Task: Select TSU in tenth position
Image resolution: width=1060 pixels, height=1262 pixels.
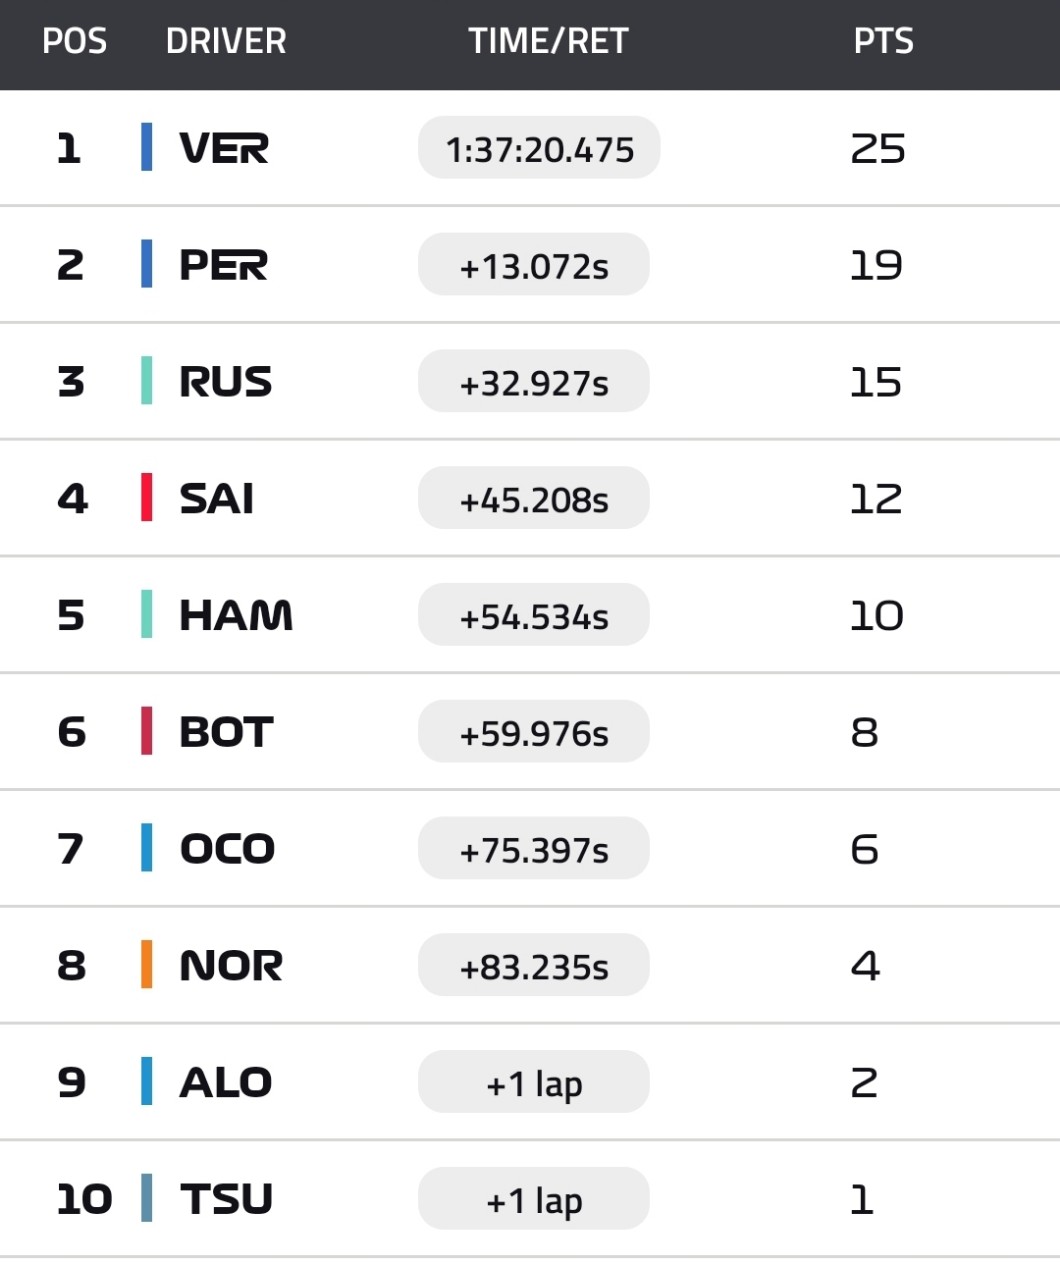Action: (x=226, y=1198)
